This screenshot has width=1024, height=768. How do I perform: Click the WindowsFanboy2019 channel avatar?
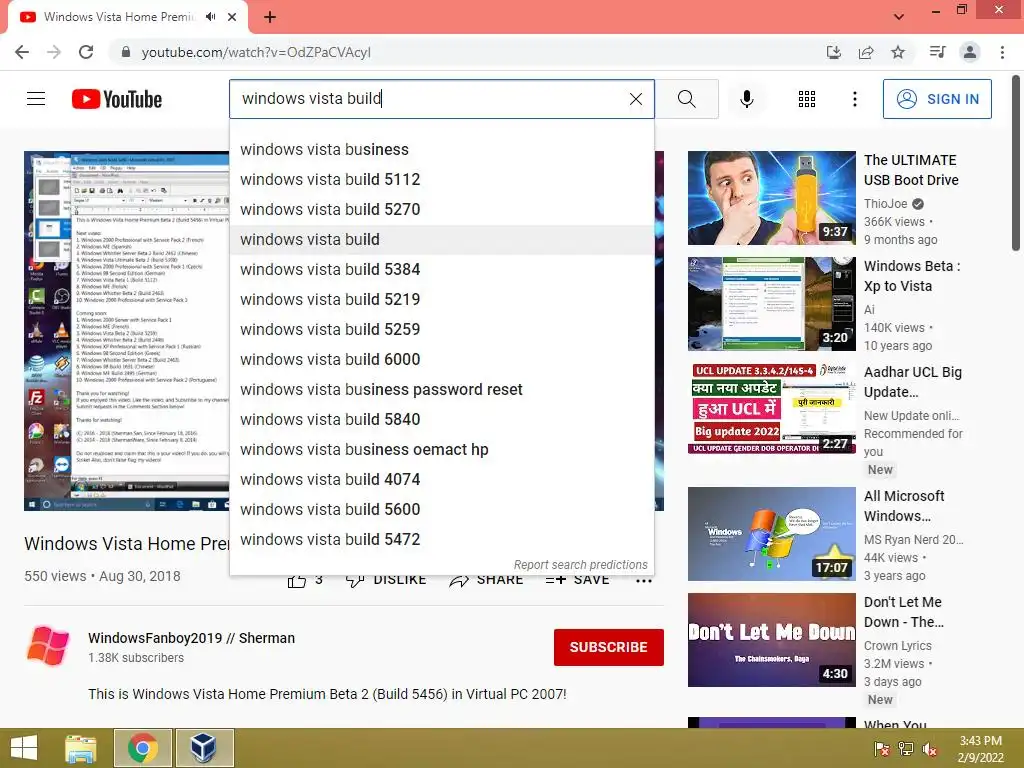point(48,647)
